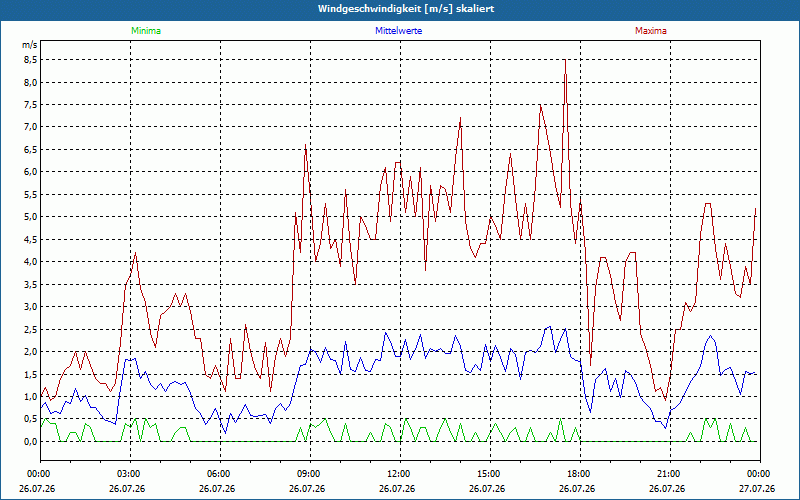Click the 0,5 y-axis value
The image size is (800, 500).
click(x=31, y=419)
